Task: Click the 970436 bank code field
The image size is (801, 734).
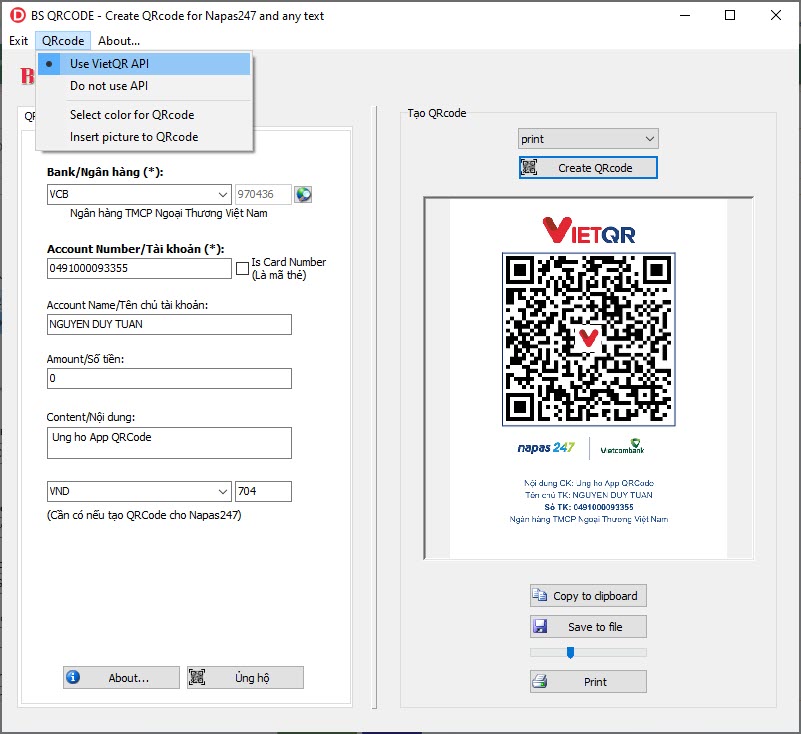Action: point(263,195)
